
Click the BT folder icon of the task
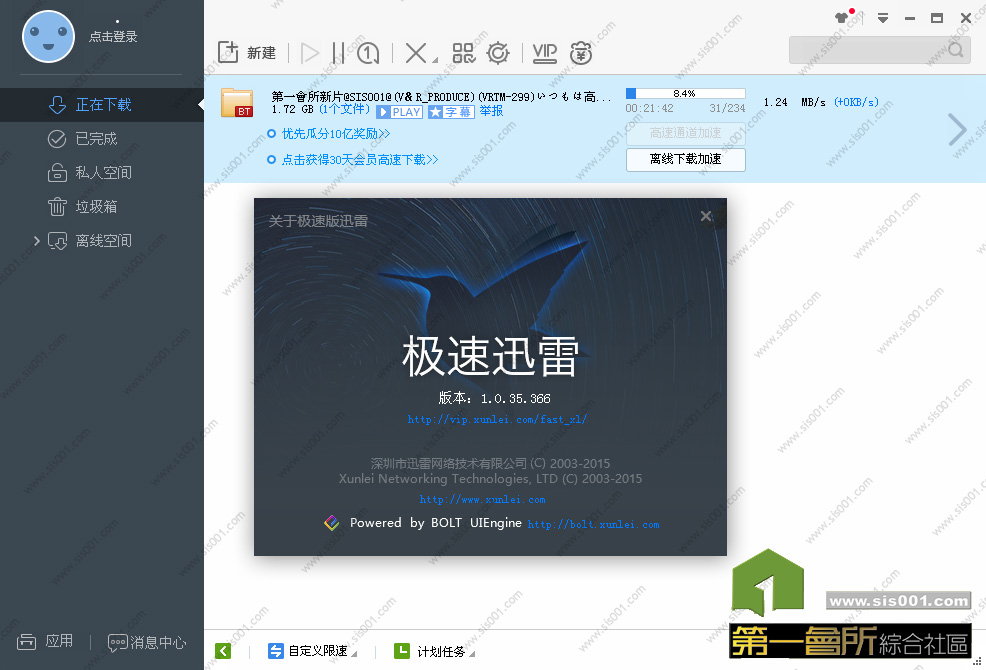tap(237, 103)
